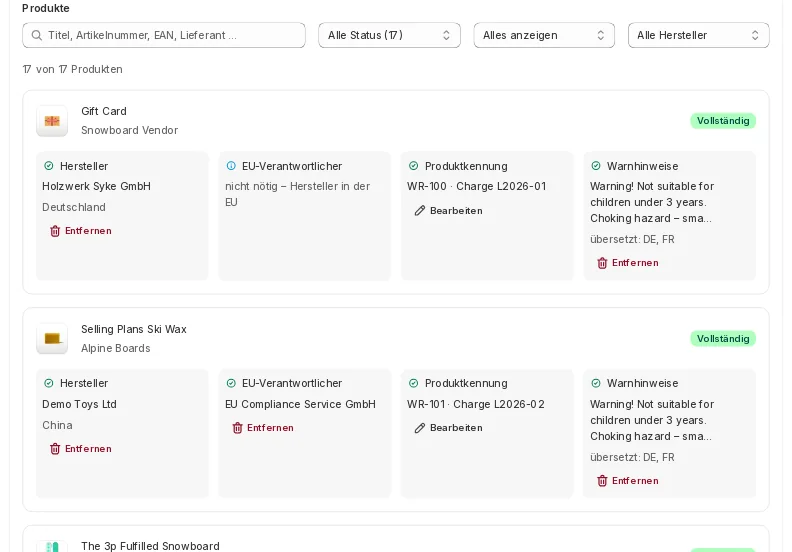This screenshot has width=792, height=552.
Task: Click übersetzt: DE, FR in Gift Card
Action: point(632,239)
